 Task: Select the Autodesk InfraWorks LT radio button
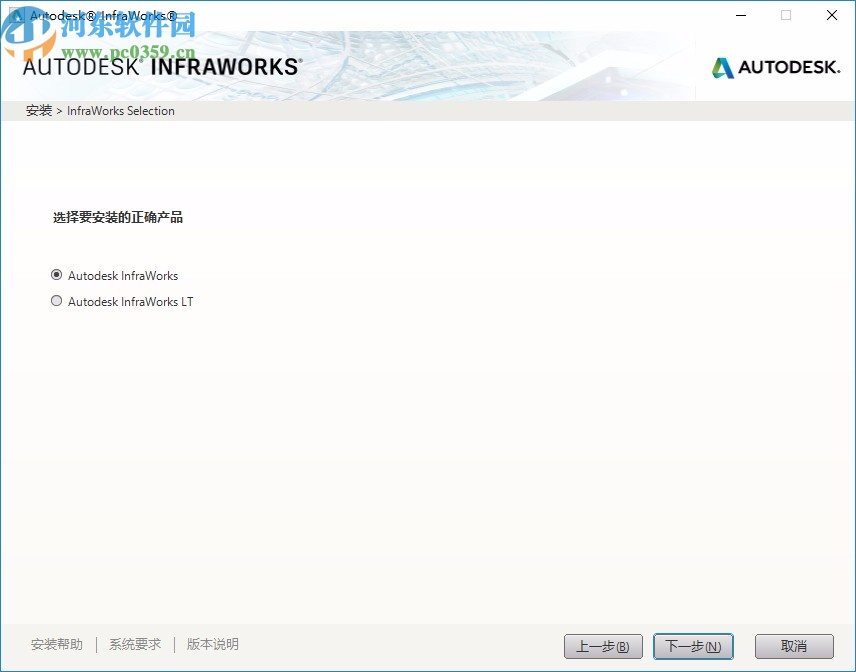[57, 301]
